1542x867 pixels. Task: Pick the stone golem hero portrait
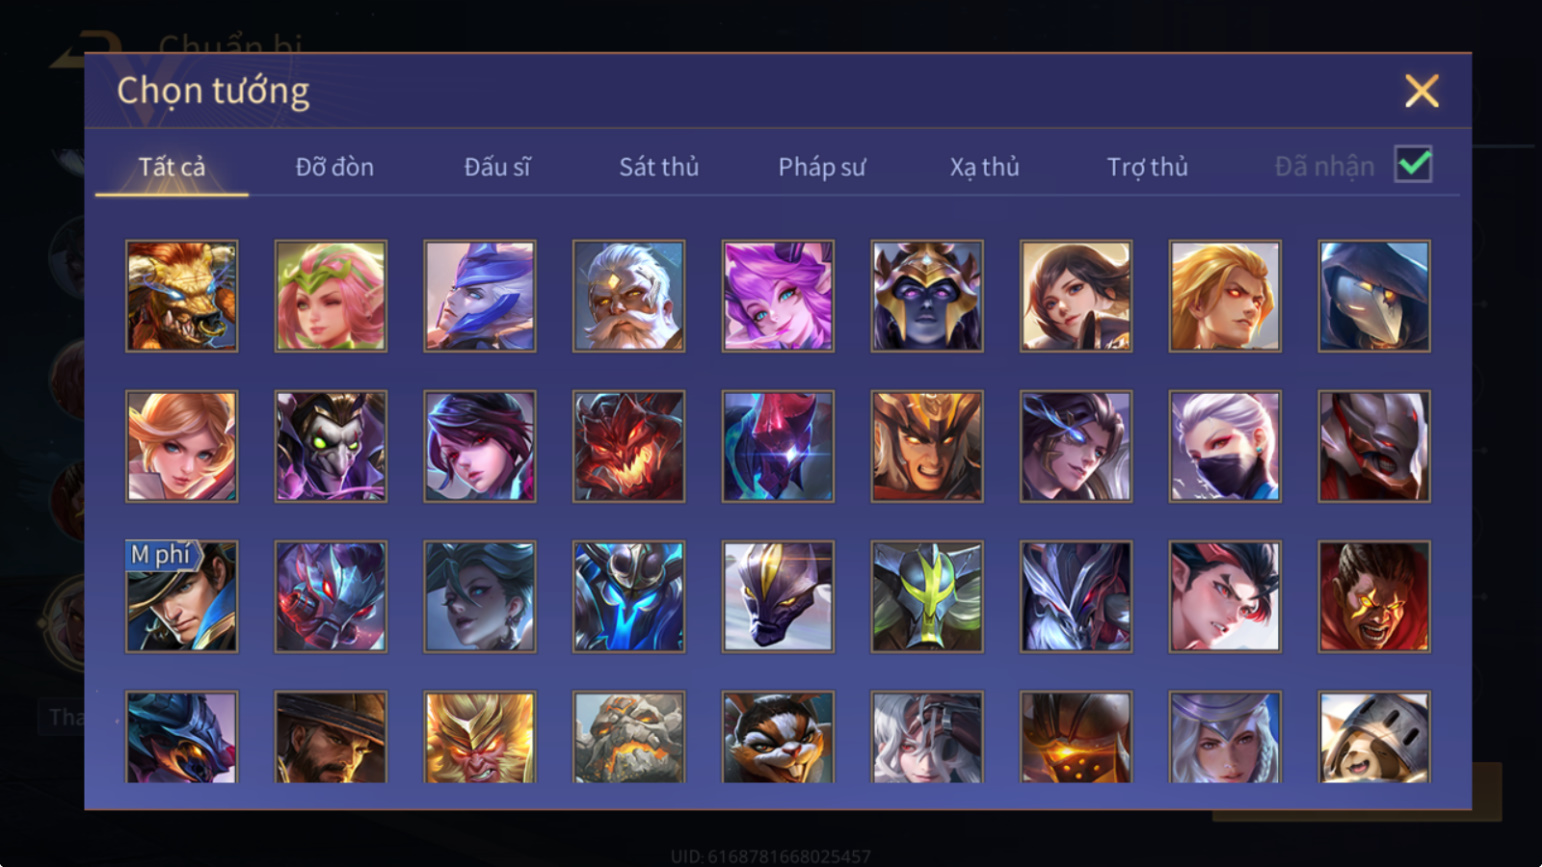tap(629, 737)
